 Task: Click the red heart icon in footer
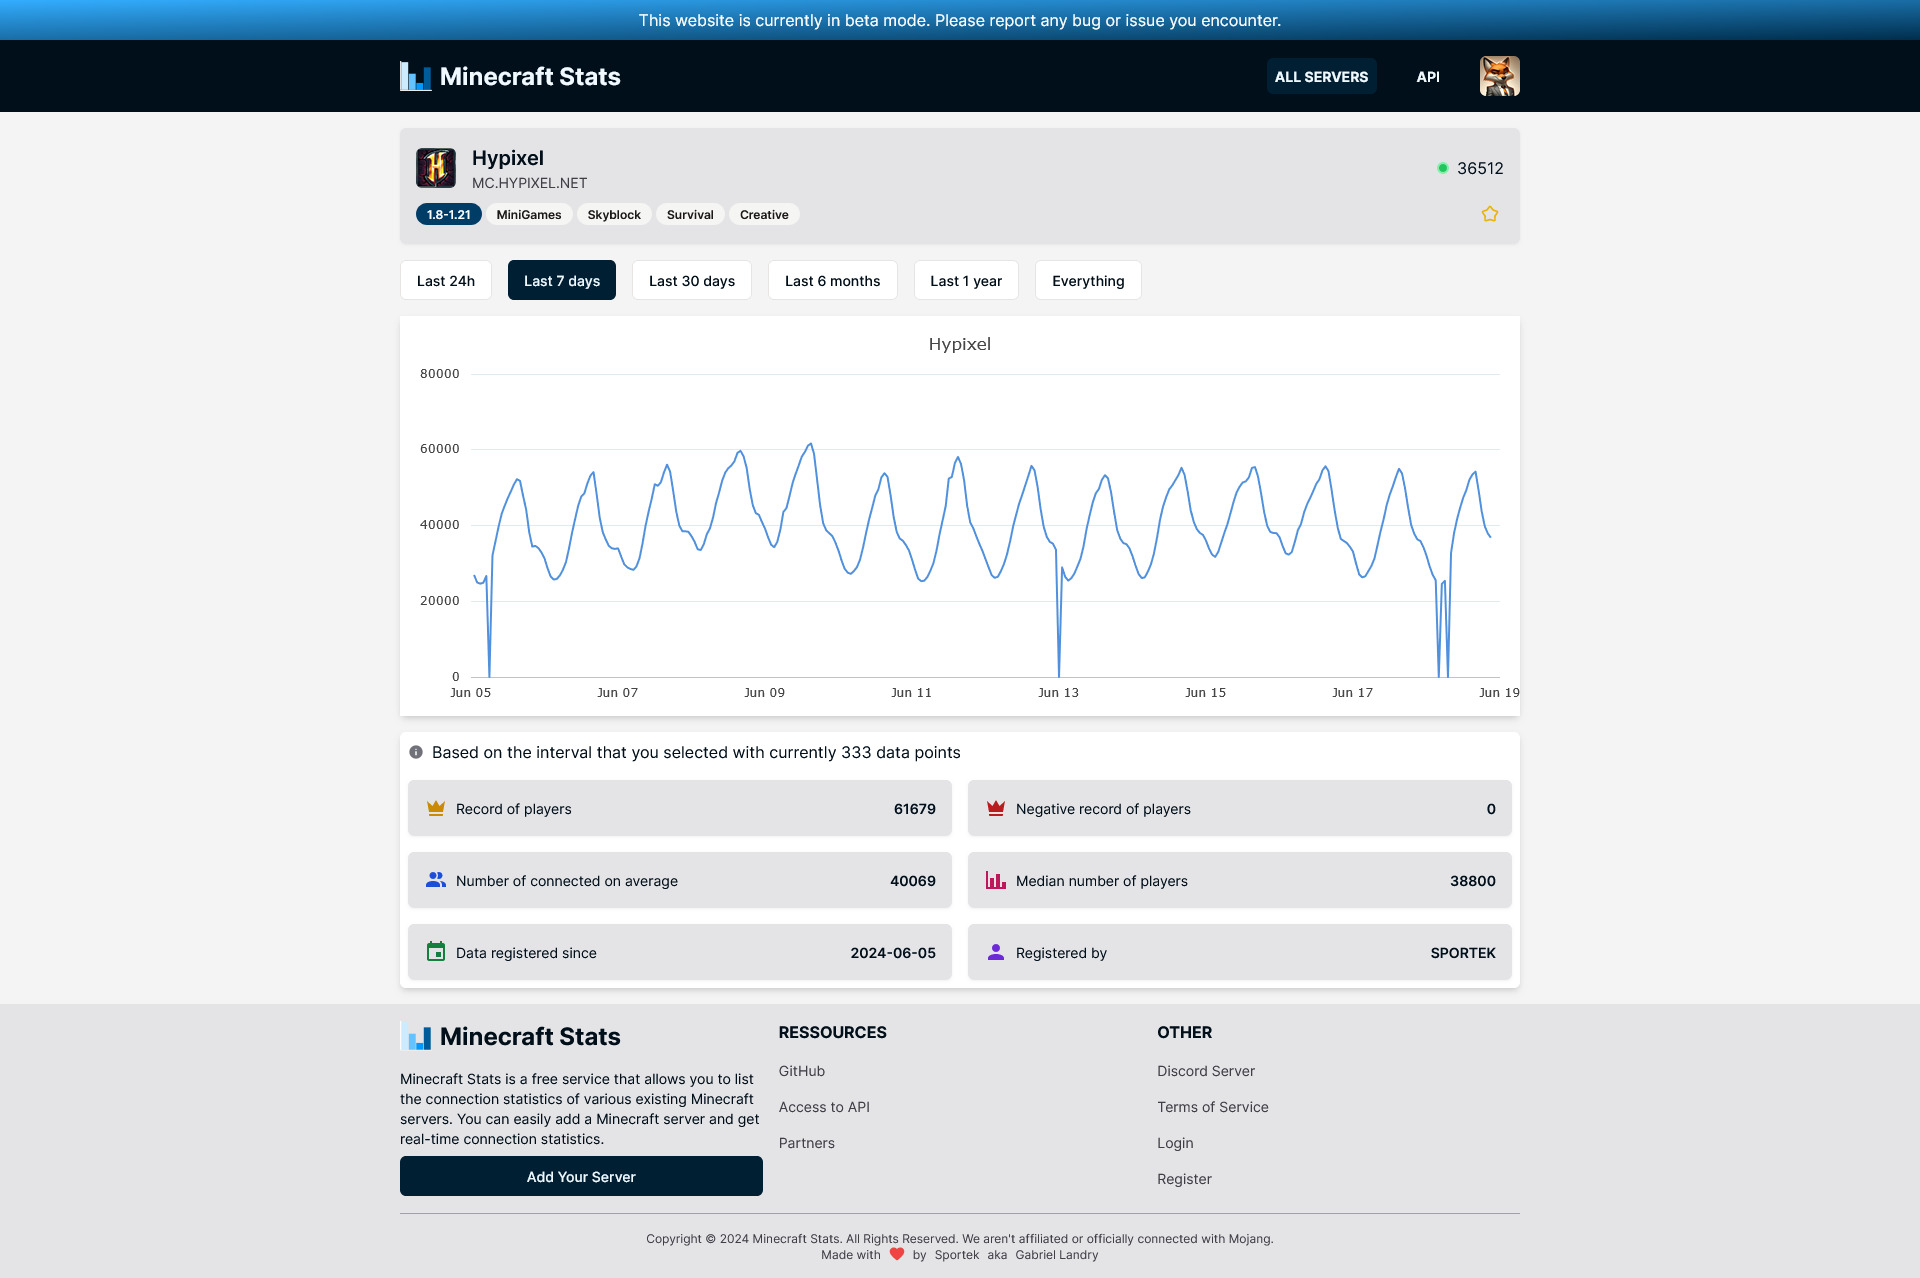pyautogui.click(x=897, y=1254)
